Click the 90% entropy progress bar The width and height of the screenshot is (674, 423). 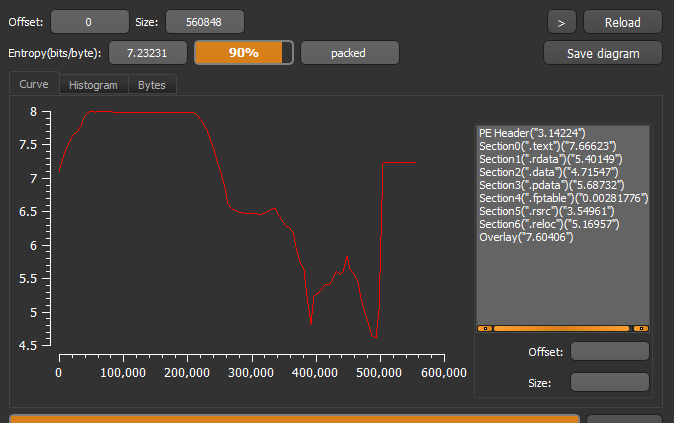coord(244,53)
